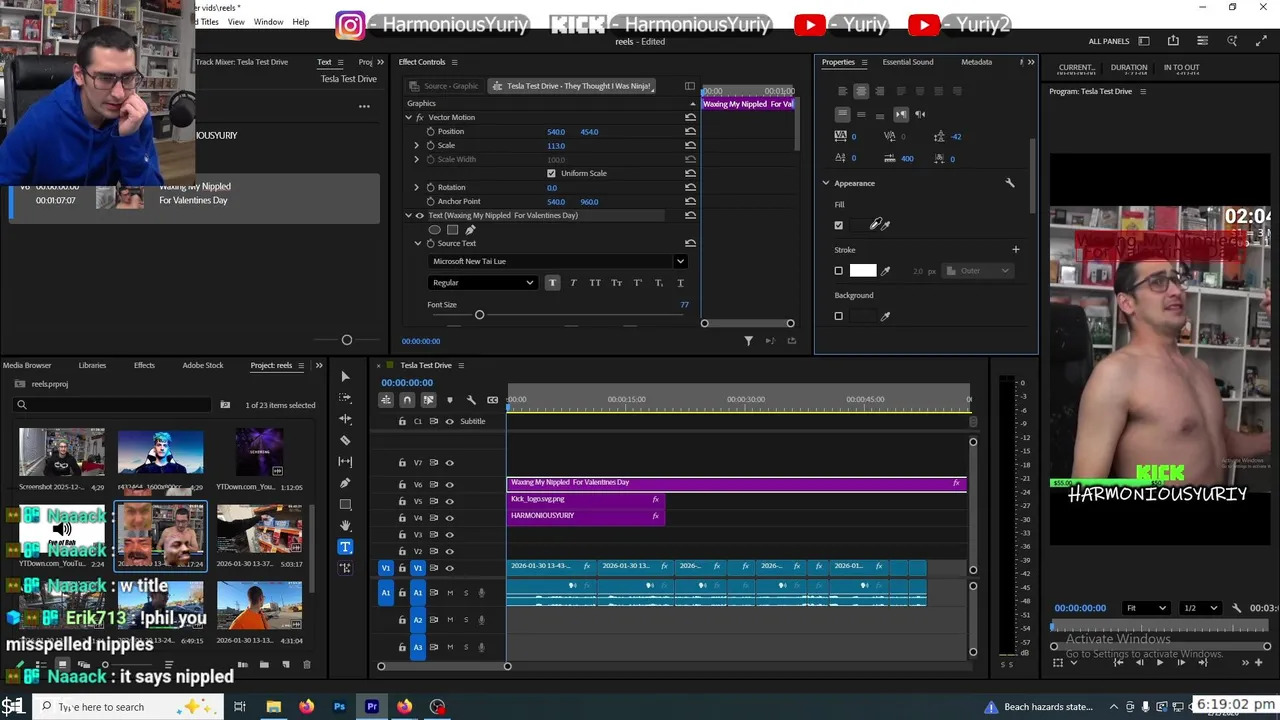Open the Libraries tab
Screen dimensions: 1280x720
(92, 365)
